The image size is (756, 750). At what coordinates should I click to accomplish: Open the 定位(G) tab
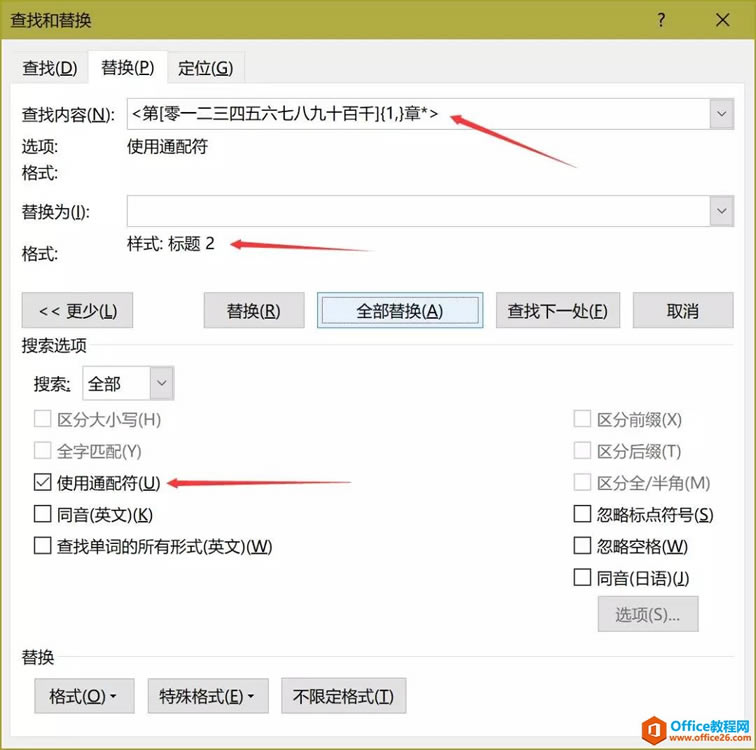pyautogui.click(x=205, y=68)
